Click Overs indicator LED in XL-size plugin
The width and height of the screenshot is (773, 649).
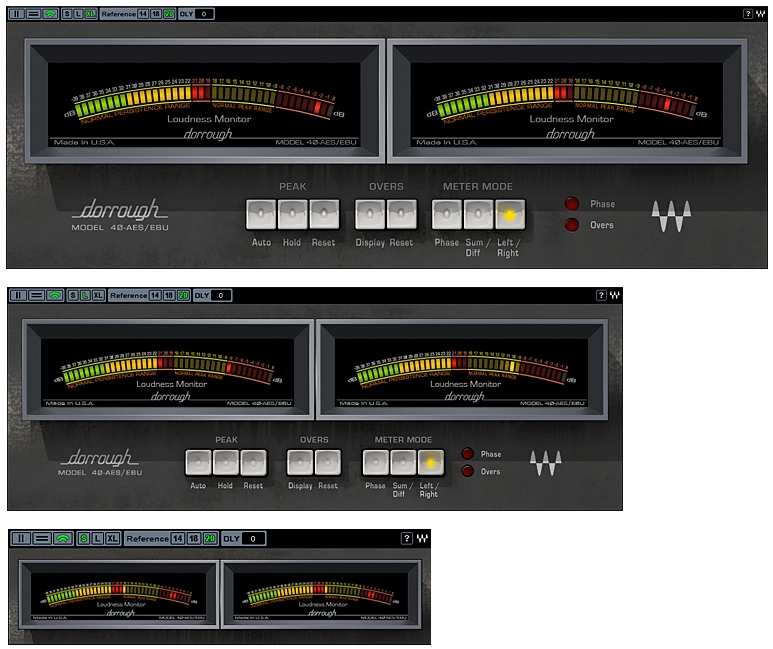click(x=572, y=225)
